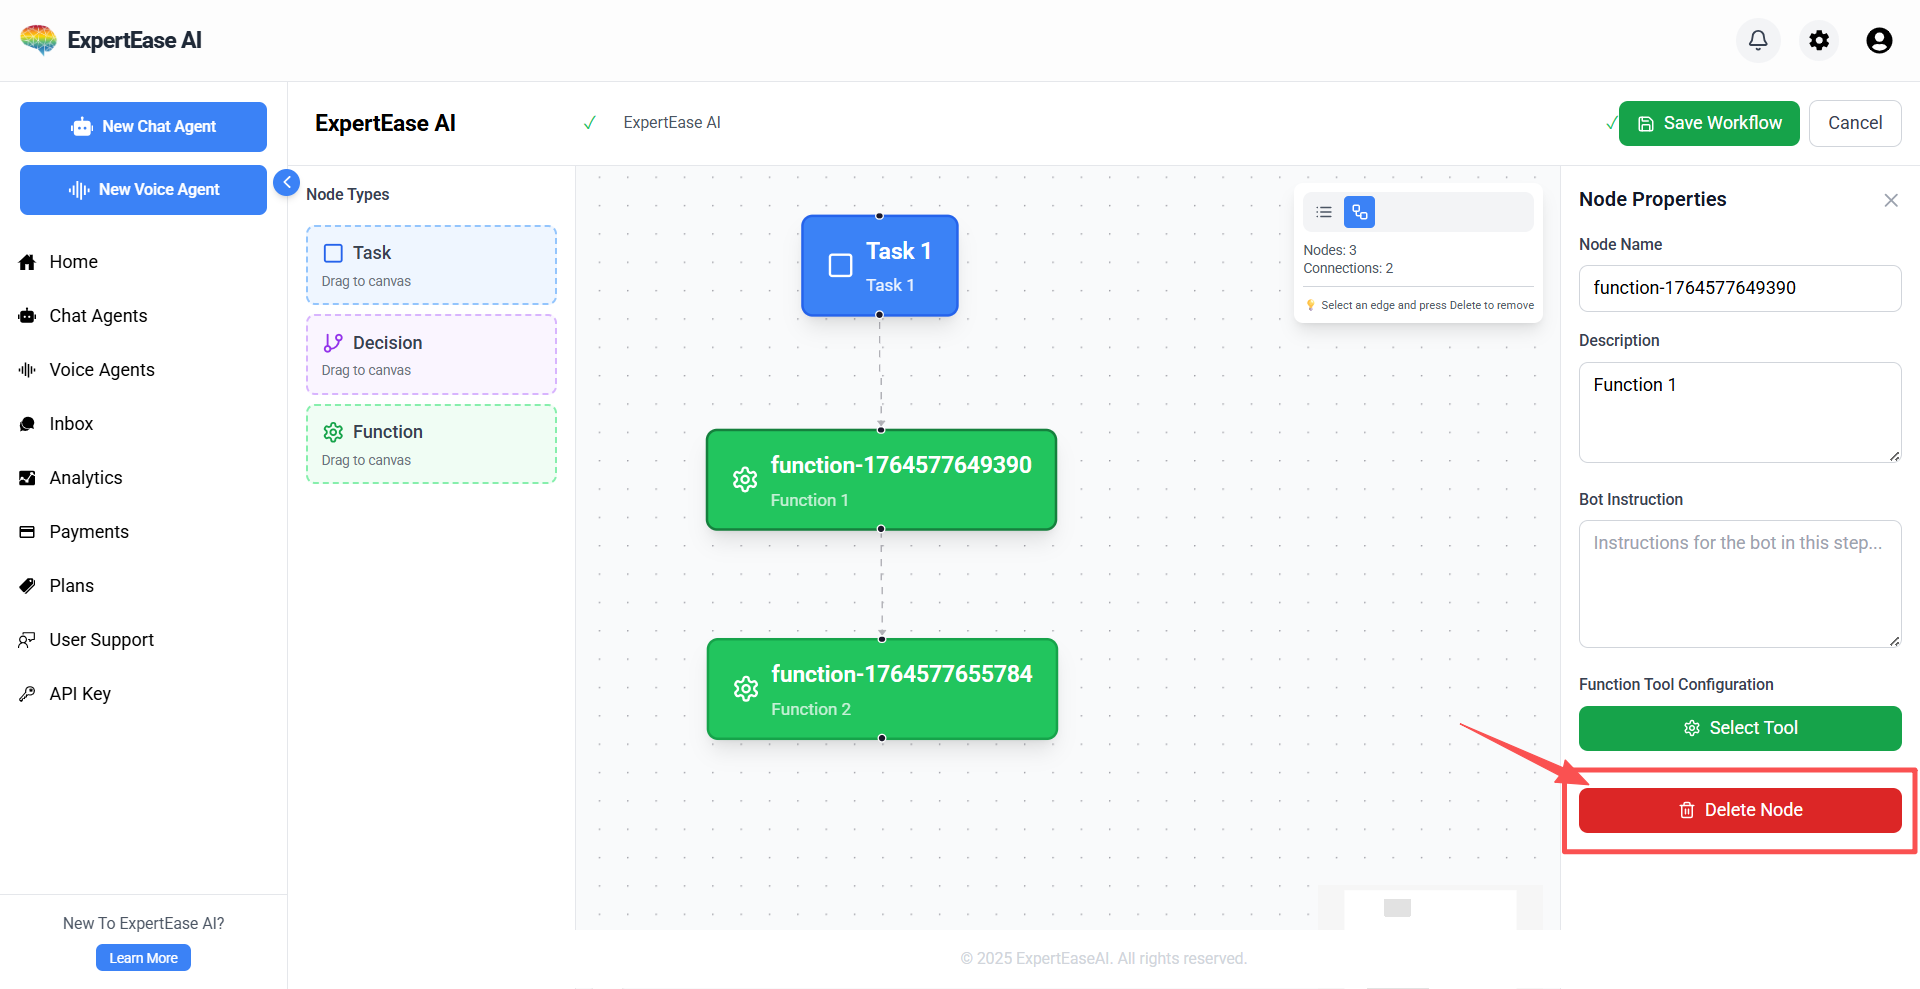Collapse the sidebar with the chevron
This screenshot has width=1920, height=989.
click(286, 182)
